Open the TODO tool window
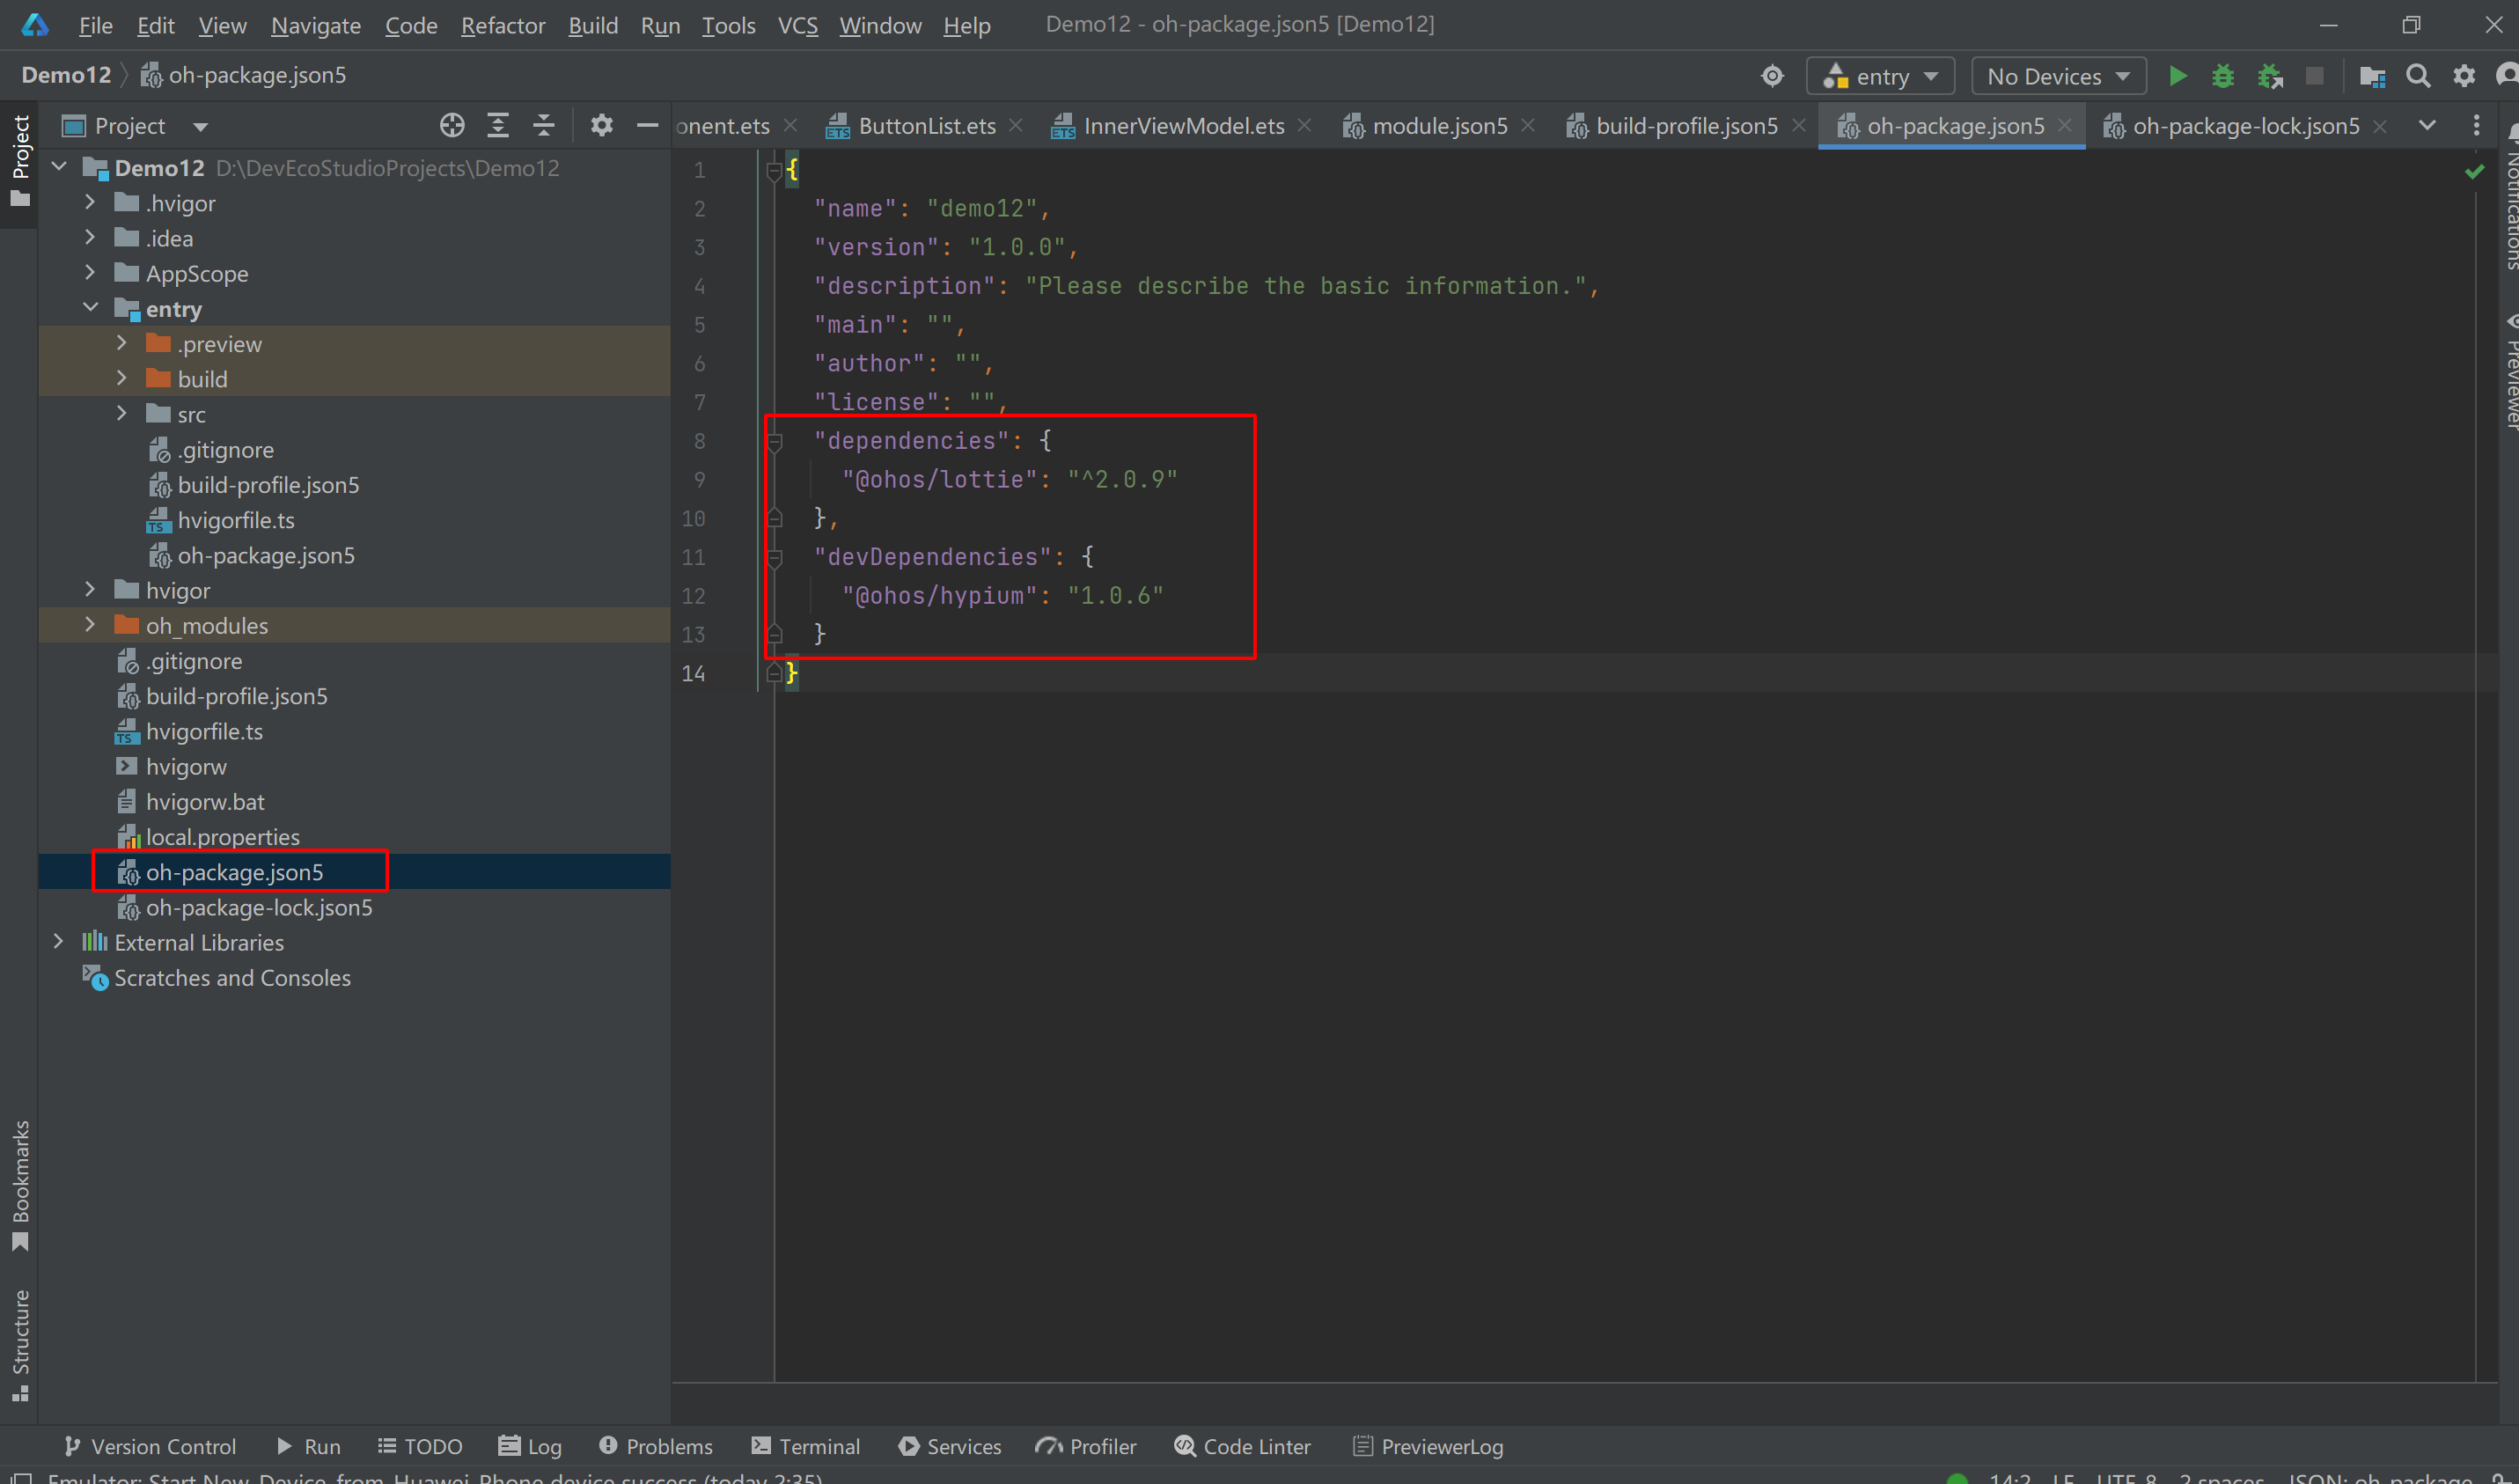2519x1484 pixels. [419, 1446]
